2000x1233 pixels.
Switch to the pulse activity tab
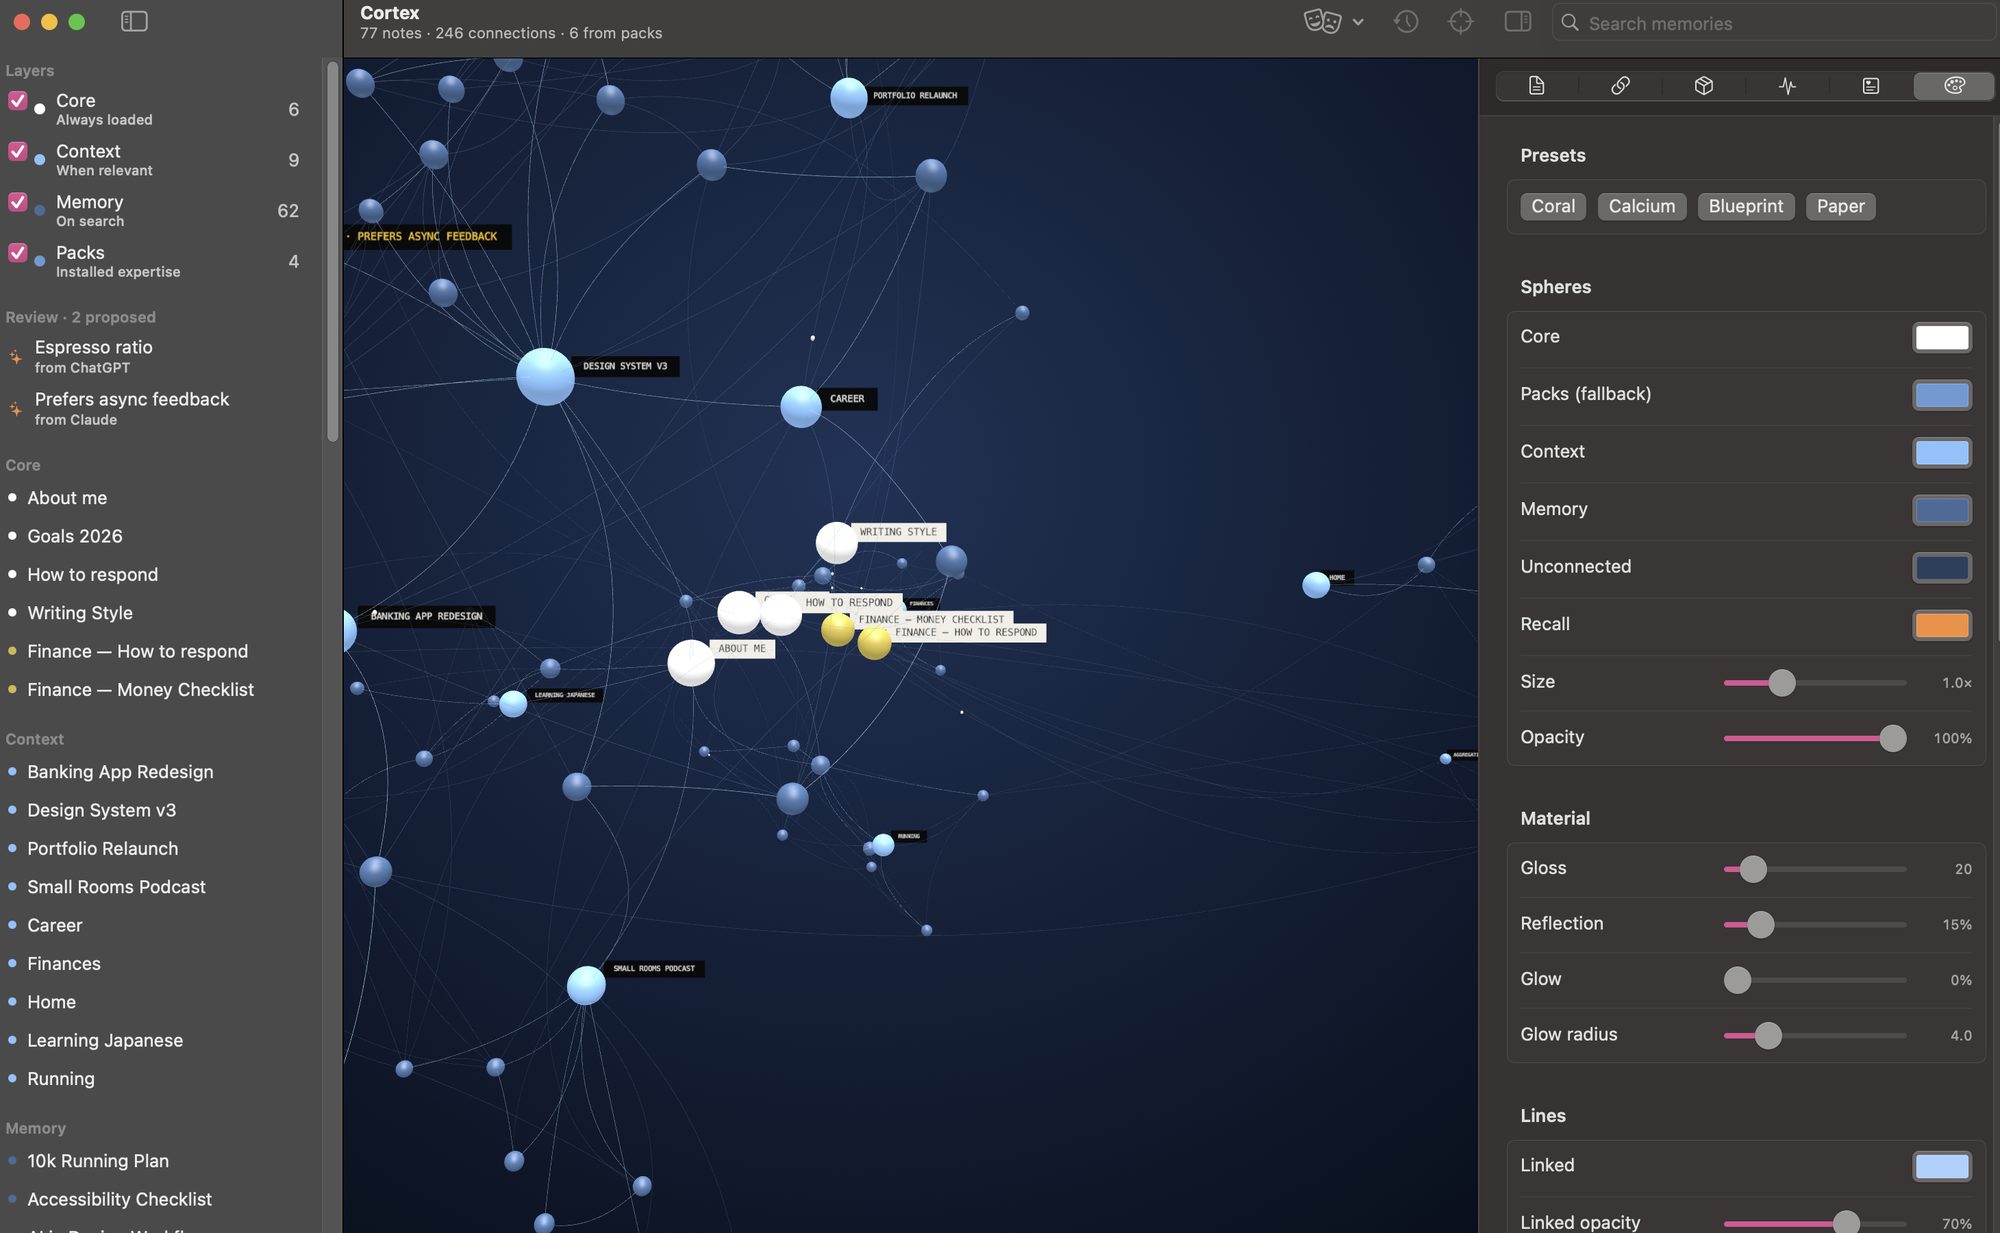1788,86
